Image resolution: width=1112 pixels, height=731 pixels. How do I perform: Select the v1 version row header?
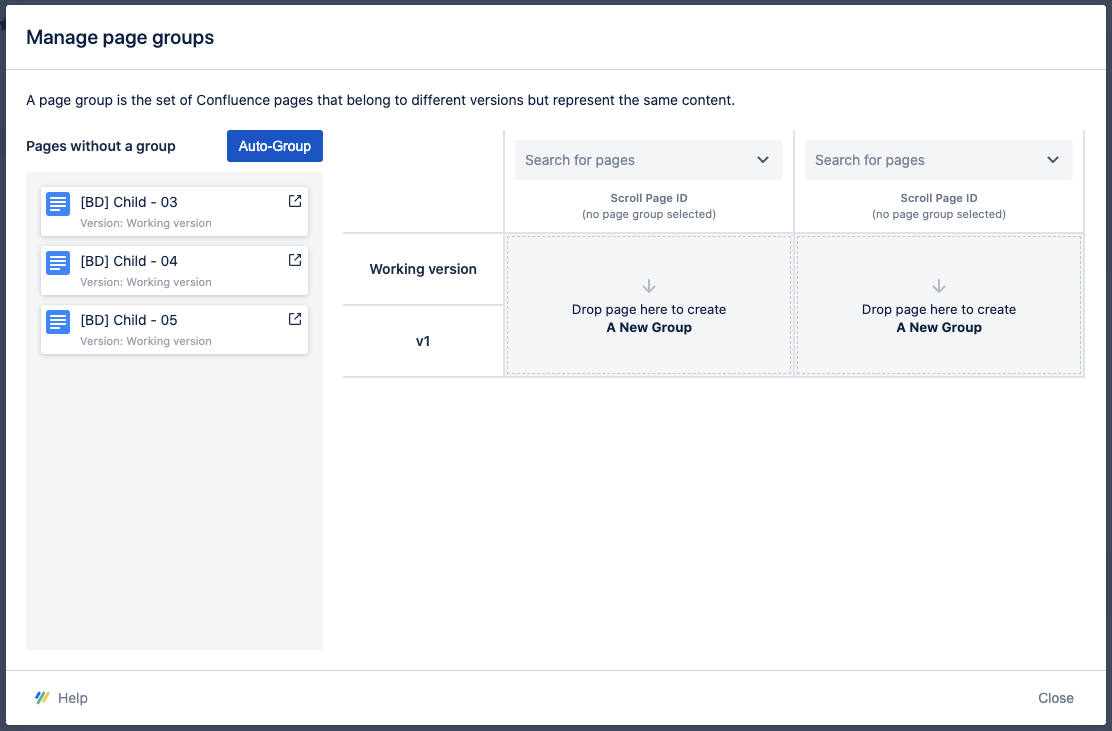pos(423,341)
